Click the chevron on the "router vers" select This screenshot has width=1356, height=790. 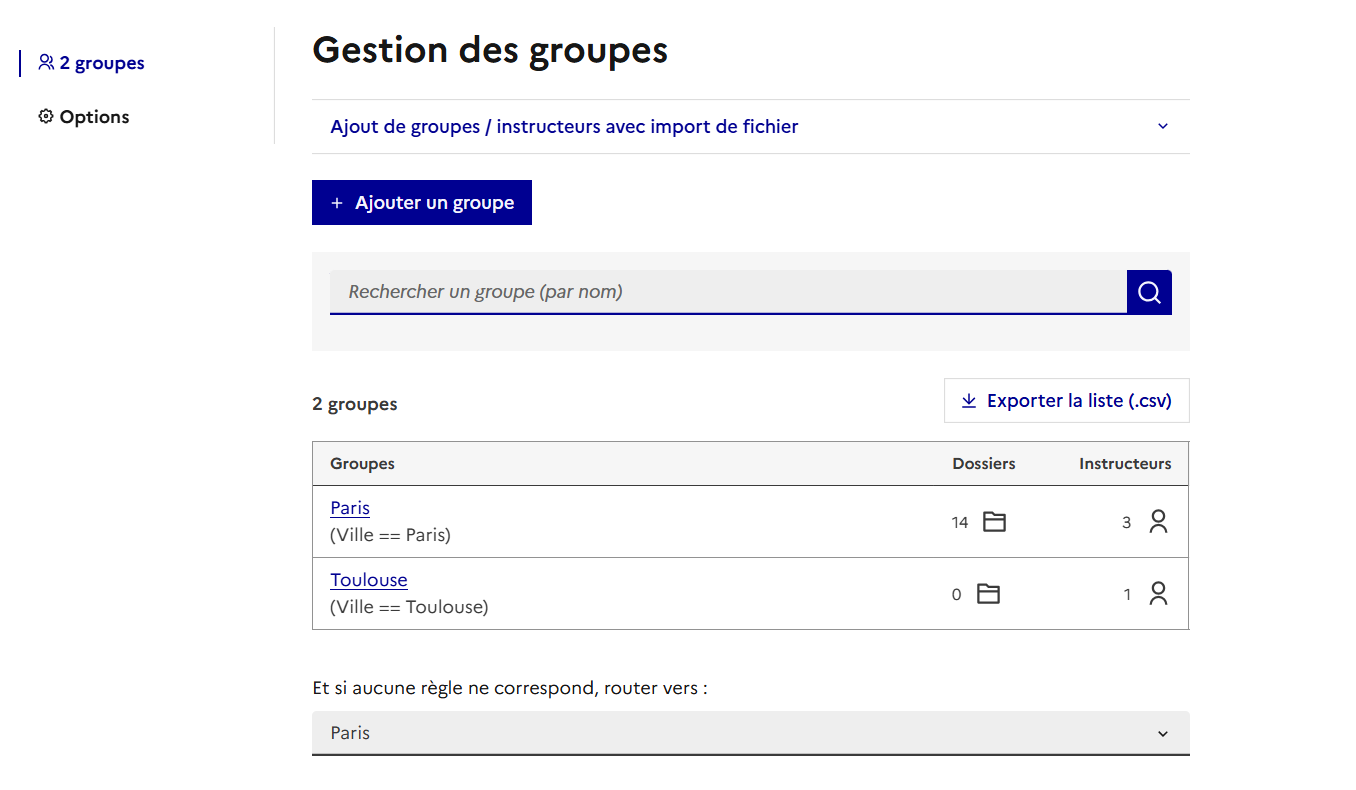pyautogui.click(x=1162, y=734)
